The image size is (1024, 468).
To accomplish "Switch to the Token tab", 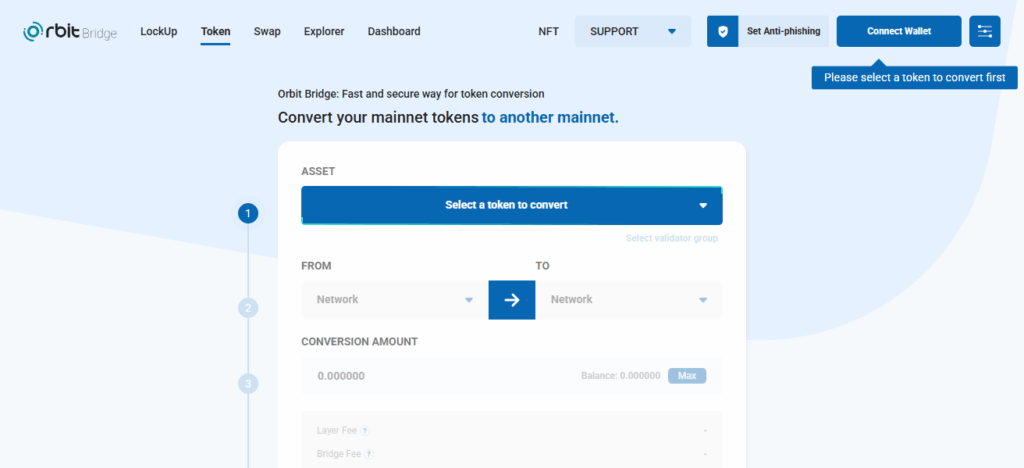I will [x=216, y=31].
